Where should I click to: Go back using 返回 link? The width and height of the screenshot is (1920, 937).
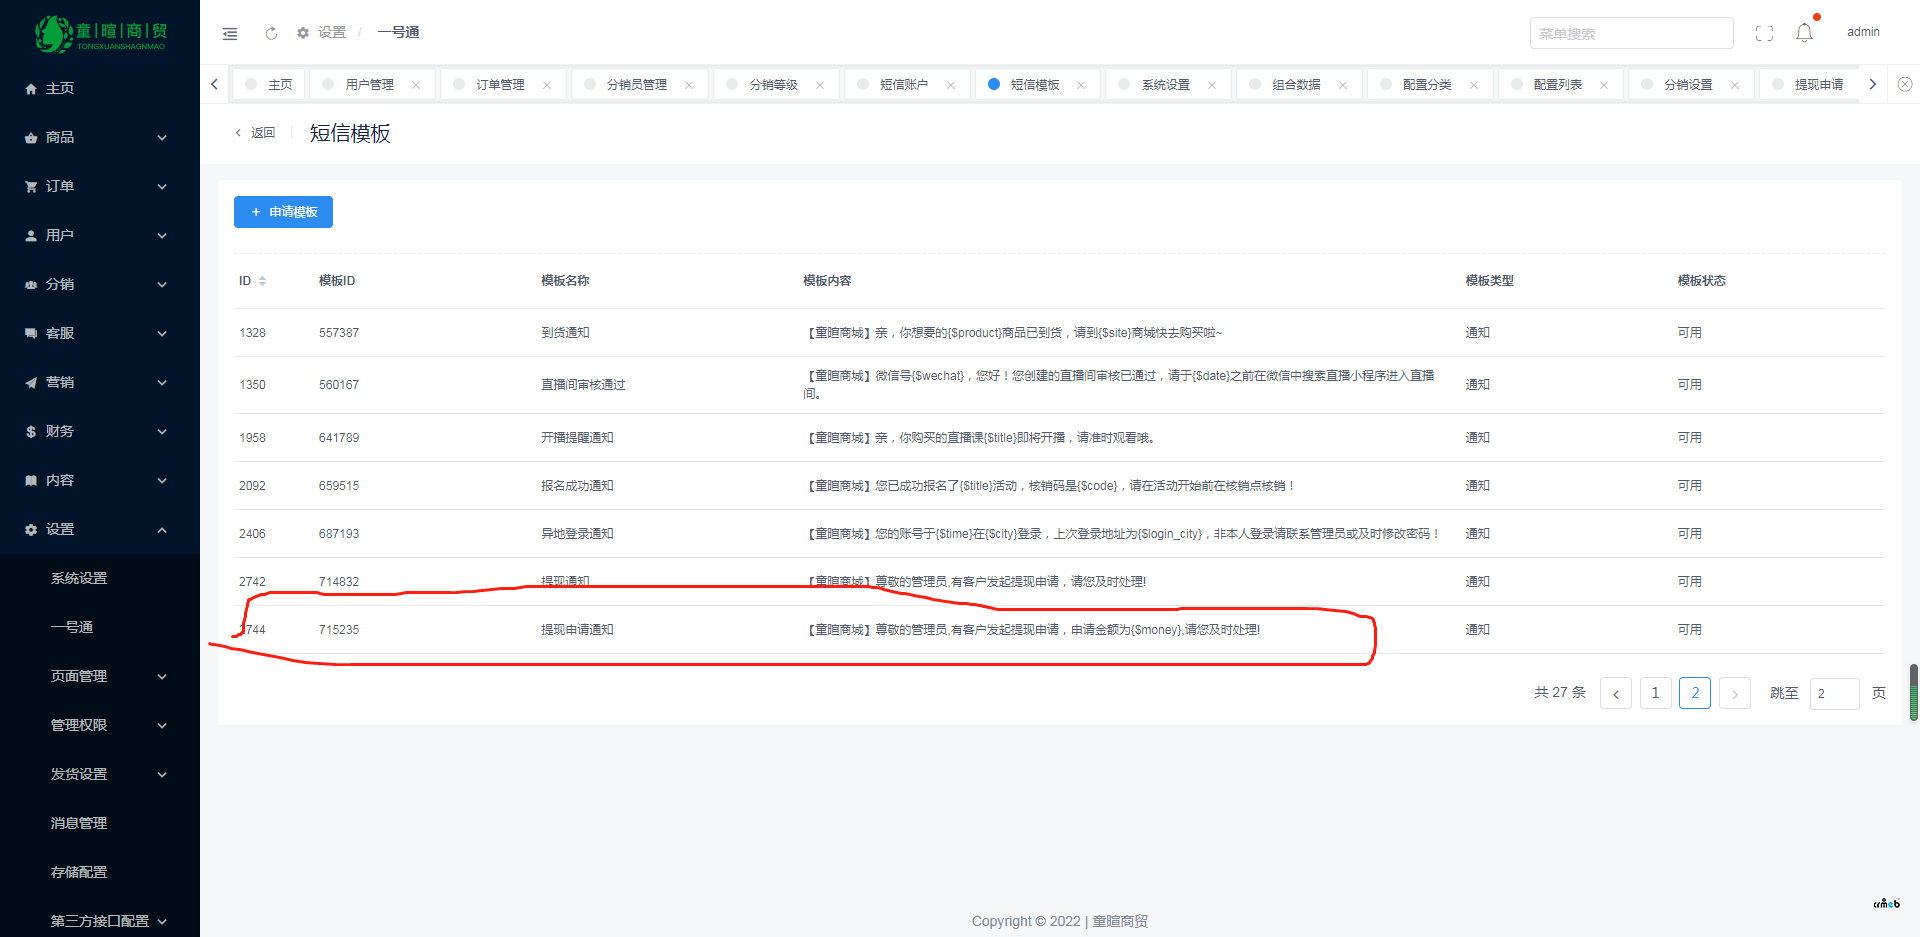(256, 133)
